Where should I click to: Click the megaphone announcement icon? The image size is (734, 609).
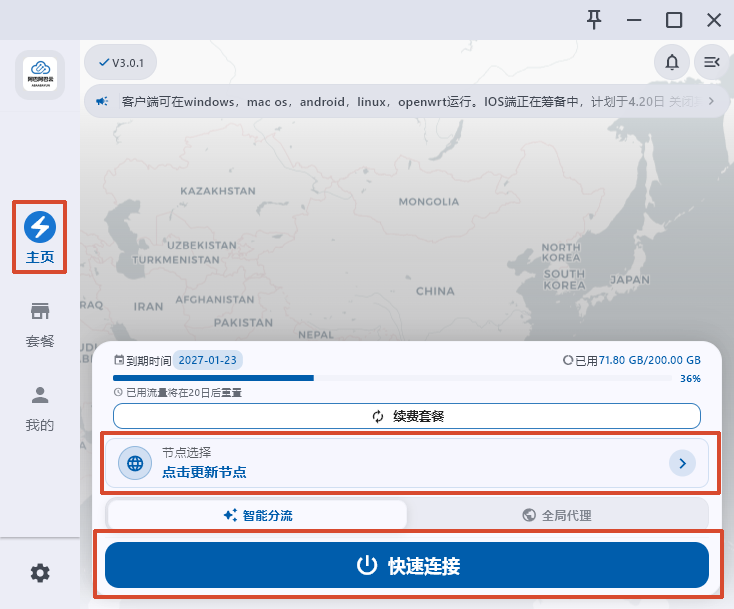pos(102,101)
